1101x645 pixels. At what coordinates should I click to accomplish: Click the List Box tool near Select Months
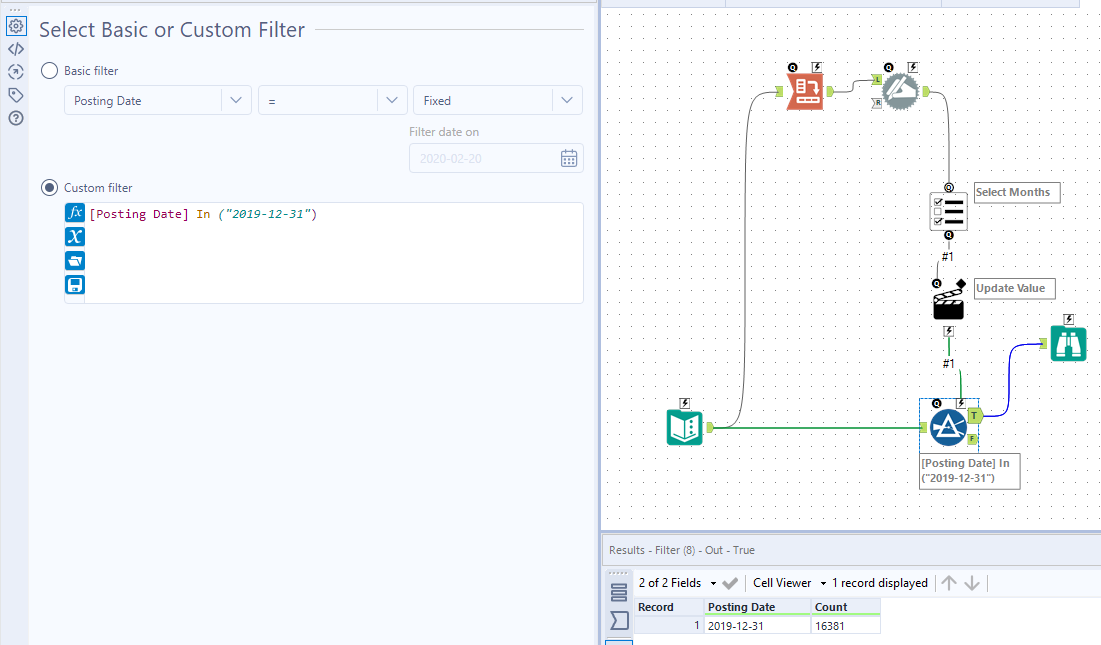pyautogui.click(x=948, y=211)
